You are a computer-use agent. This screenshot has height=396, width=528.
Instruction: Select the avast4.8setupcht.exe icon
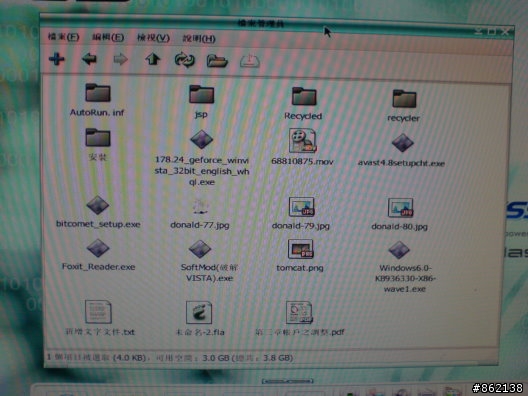(x=402, y=143)
